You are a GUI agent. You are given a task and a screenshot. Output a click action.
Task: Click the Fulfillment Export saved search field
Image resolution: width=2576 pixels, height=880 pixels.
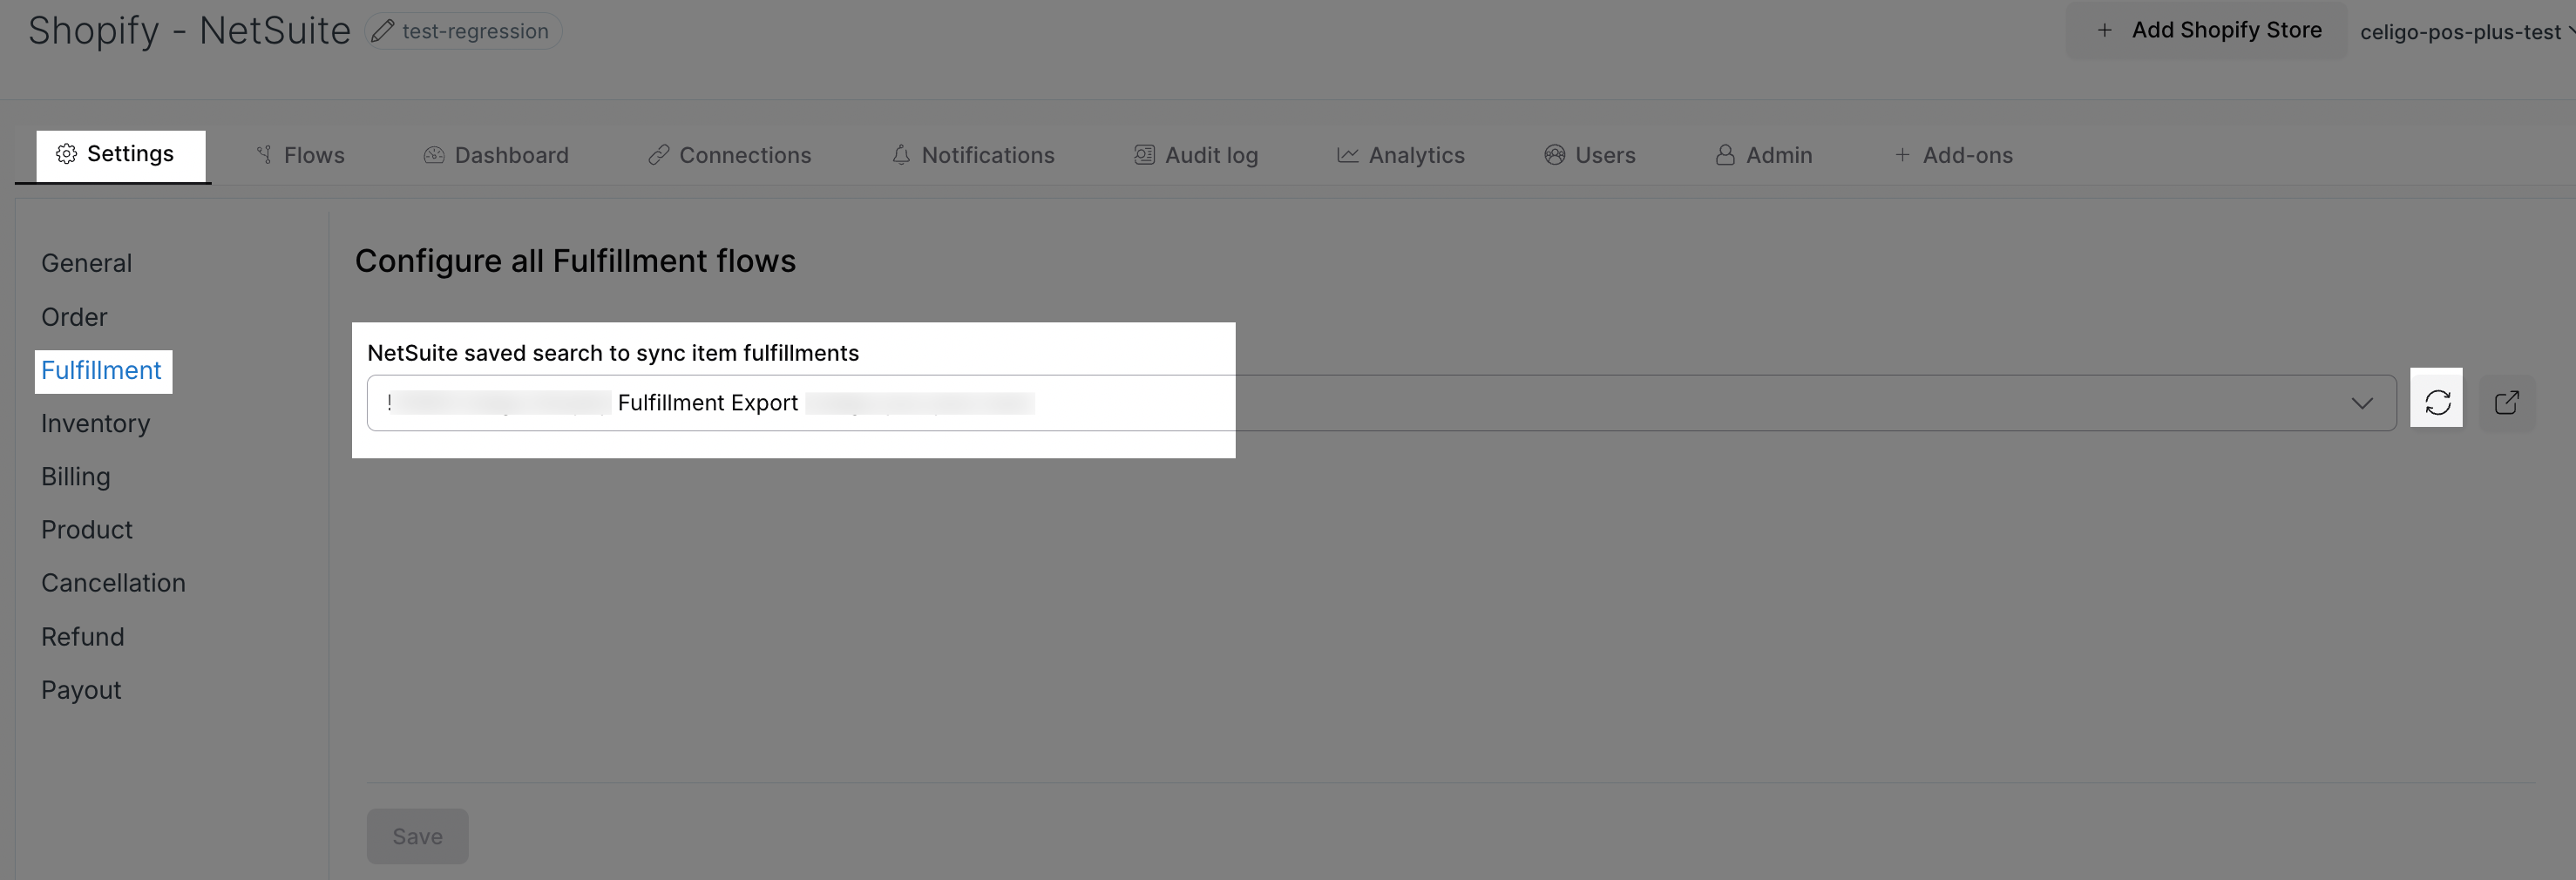point(1381,403)
